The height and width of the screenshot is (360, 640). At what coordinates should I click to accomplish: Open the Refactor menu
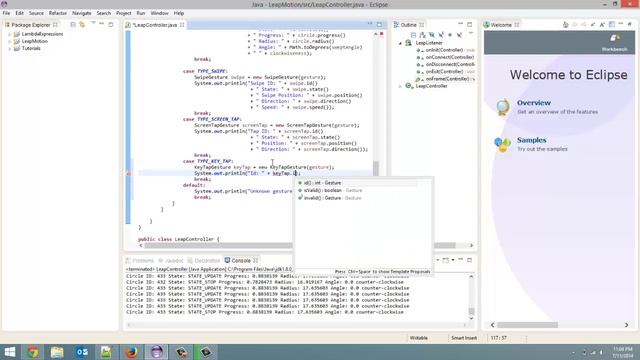[58, 13]
